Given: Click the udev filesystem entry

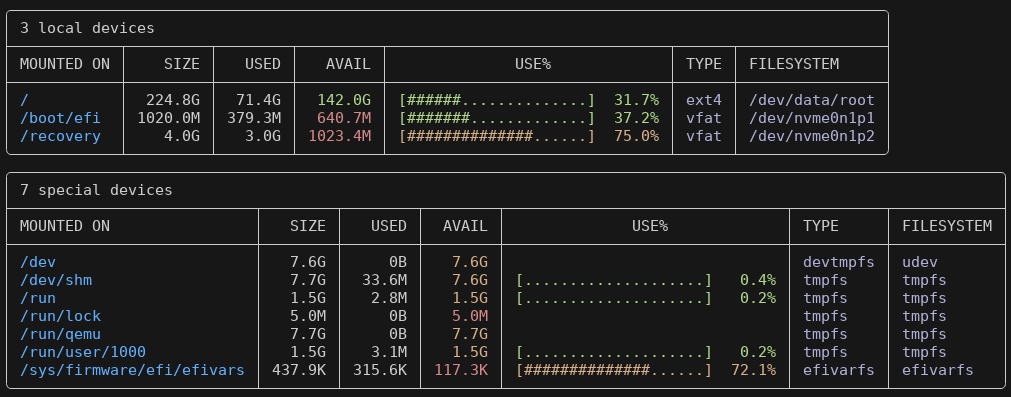Looking at the screenshot, I should click(x=919, y=262).
